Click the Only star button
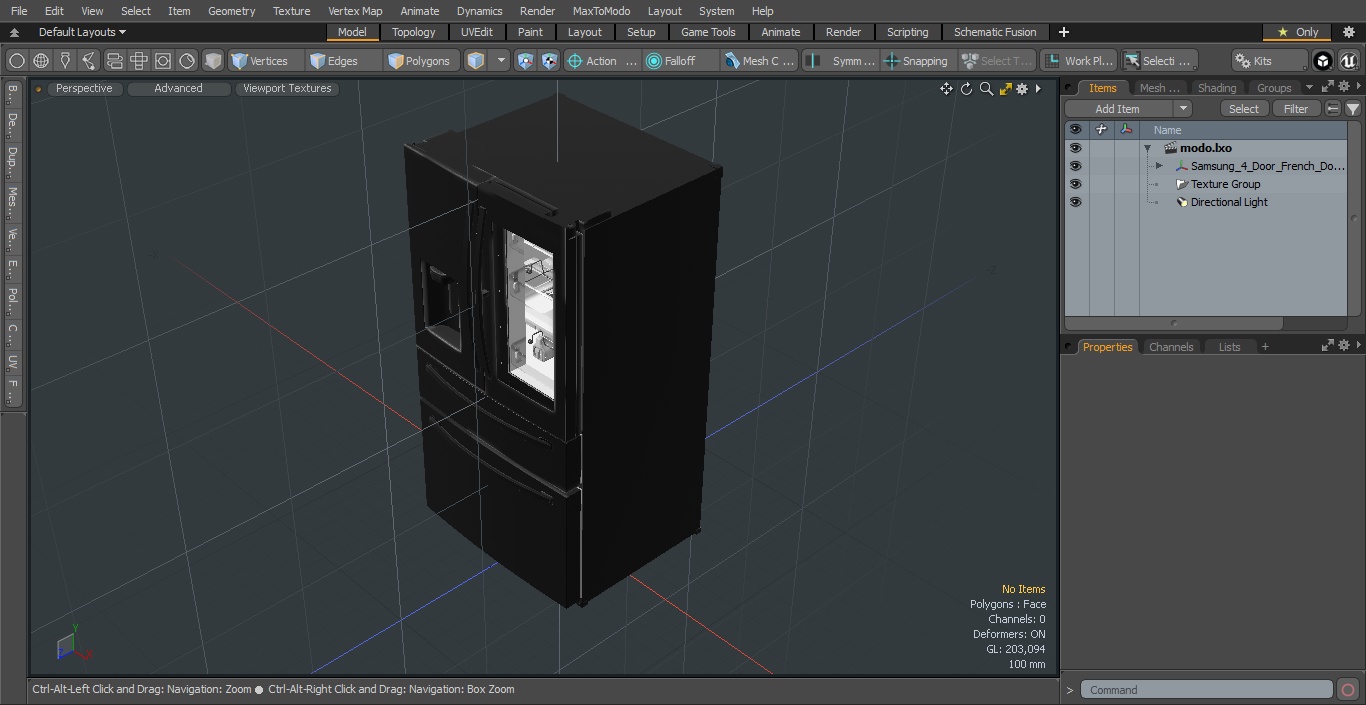The width and height of the screenshot is (1366, 705). point(1297,32)
